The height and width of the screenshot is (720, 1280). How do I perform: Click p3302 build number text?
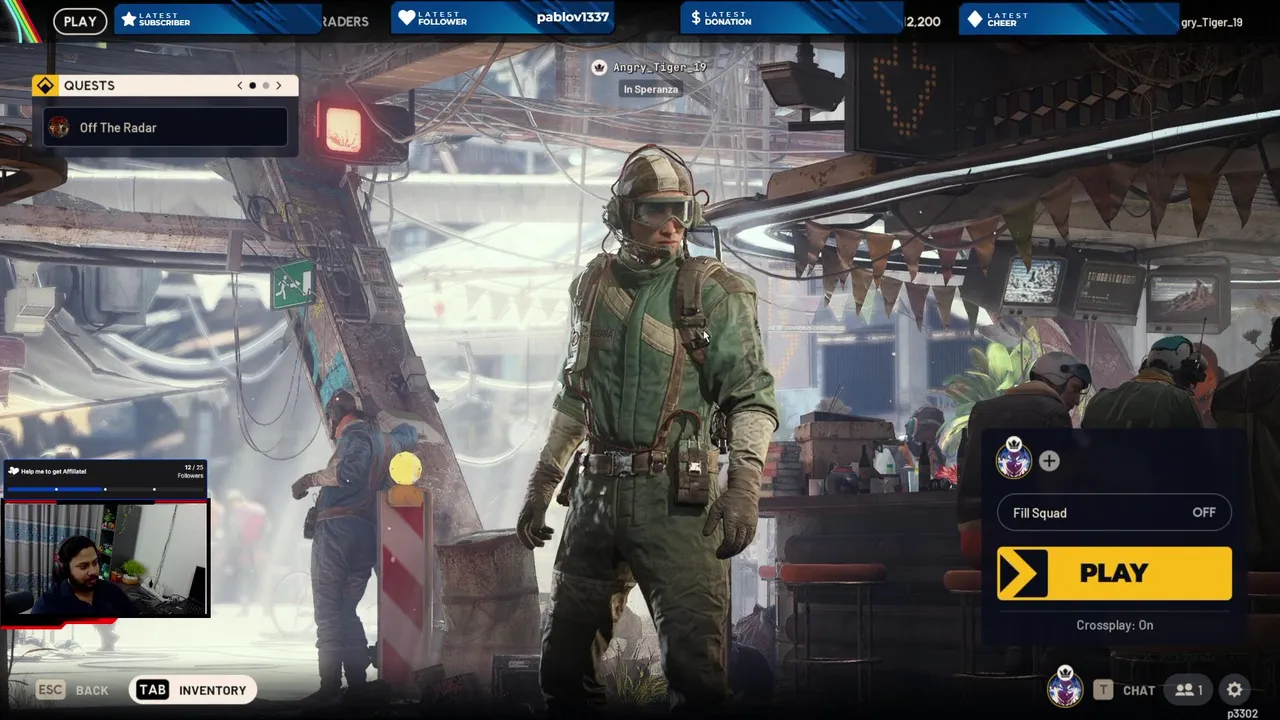tap(1242, 713)
